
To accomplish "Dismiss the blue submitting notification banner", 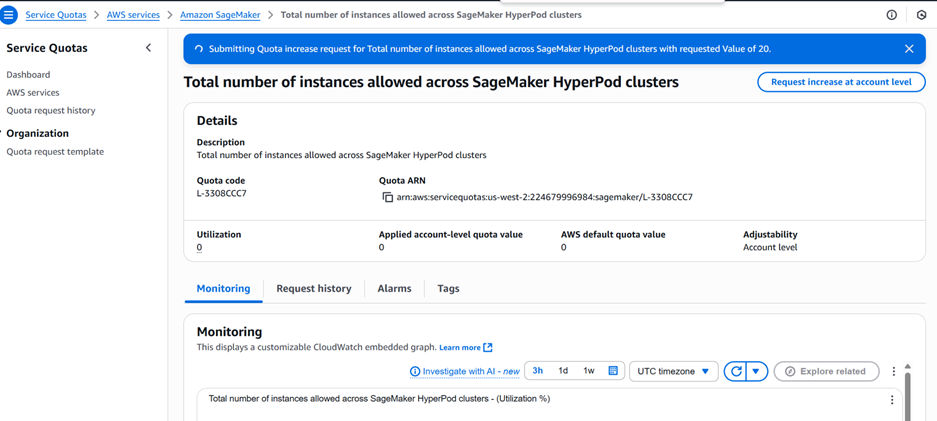I will (x=909, y=49).
